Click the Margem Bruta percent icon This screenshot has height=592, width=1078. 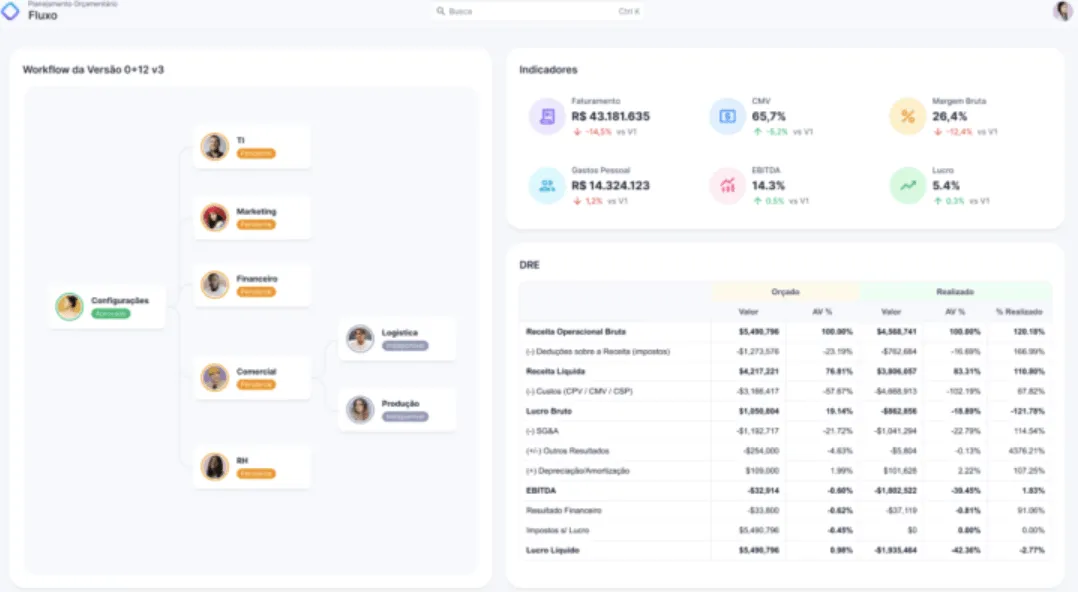click(908, 116)
